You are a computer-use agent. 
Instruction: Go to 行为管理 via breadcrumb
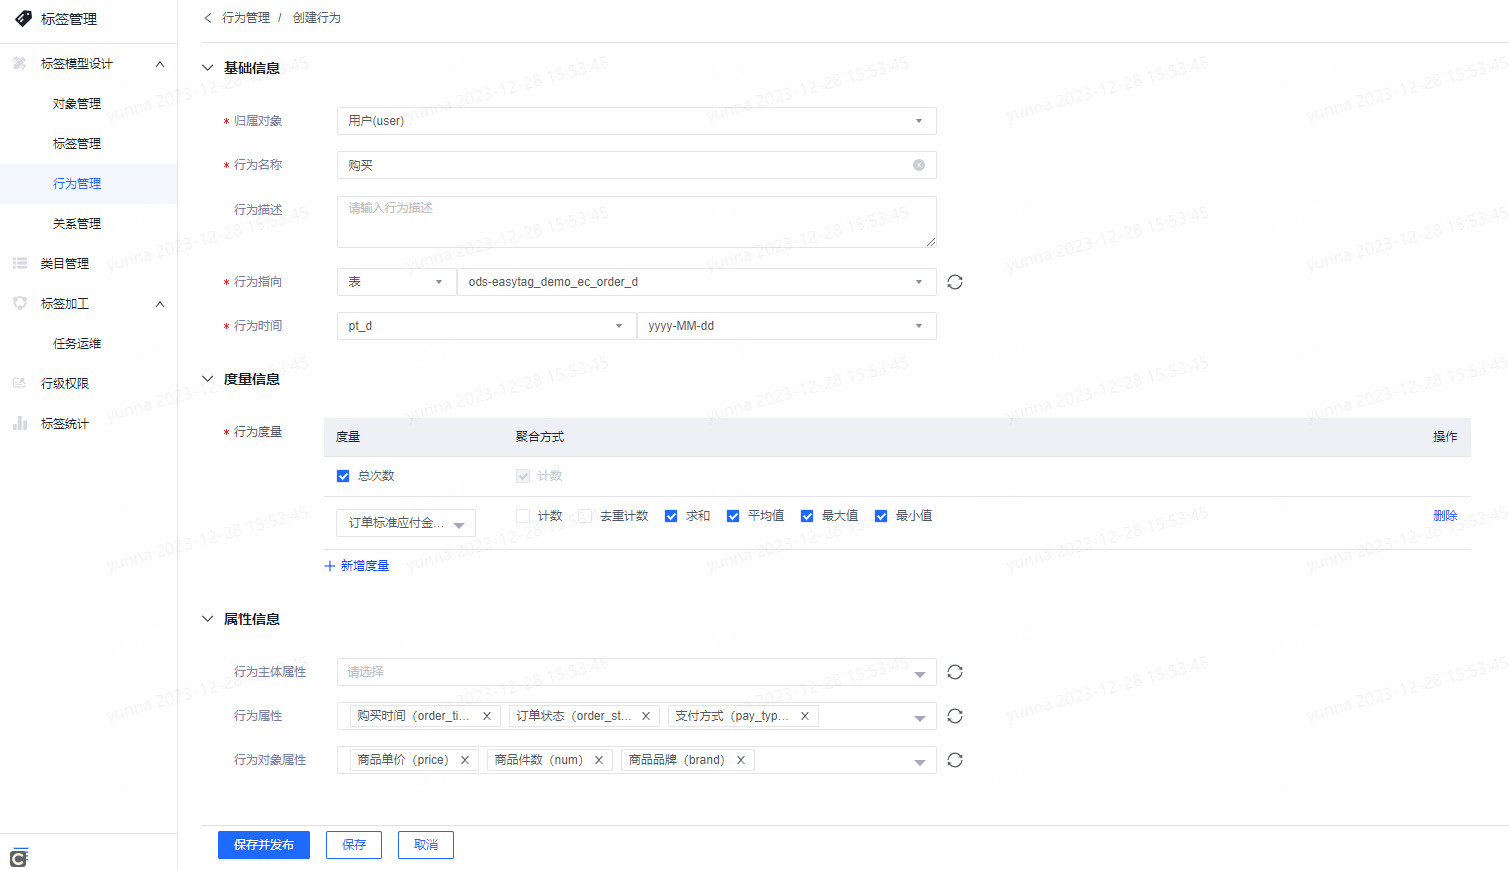[x=246, y=18]
